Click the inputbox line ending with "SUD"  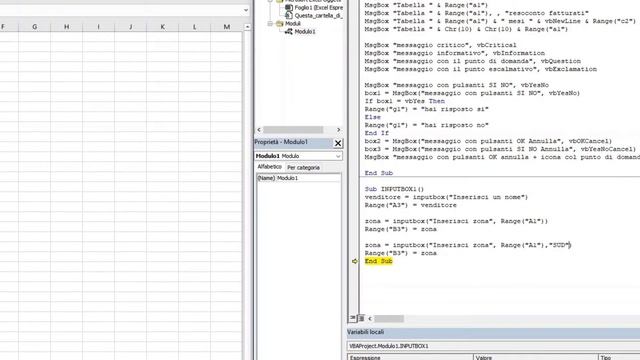[467, 245]
